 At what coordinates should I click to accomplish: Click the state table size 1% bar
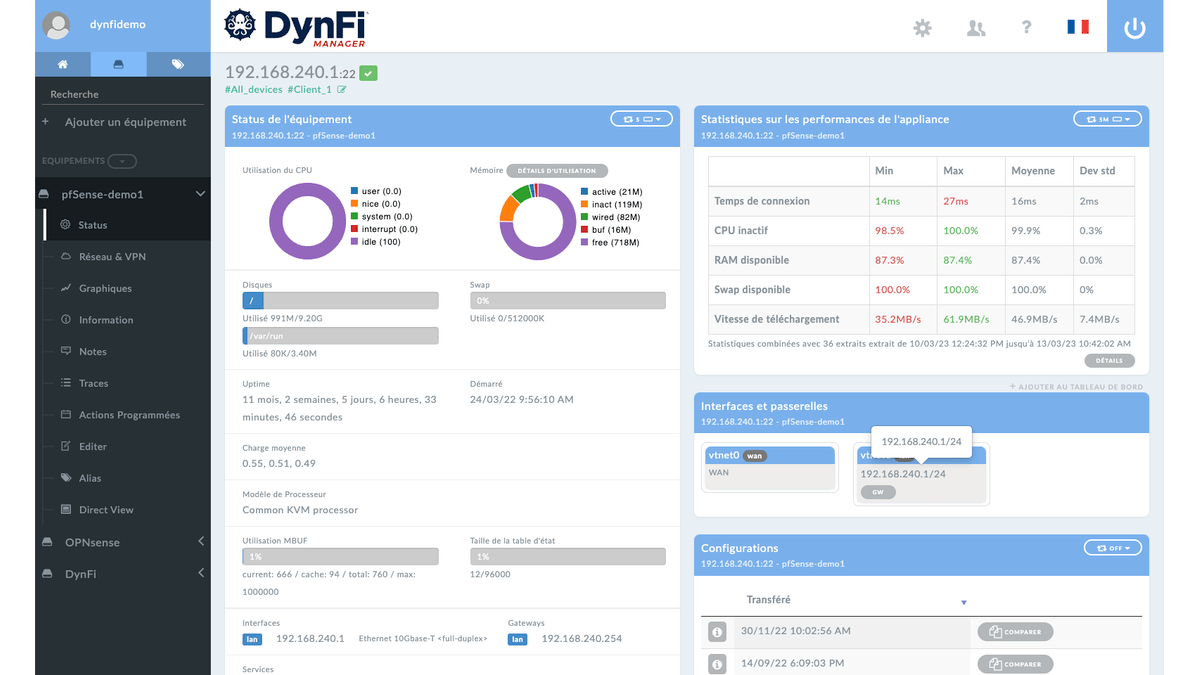click(567, 556)
